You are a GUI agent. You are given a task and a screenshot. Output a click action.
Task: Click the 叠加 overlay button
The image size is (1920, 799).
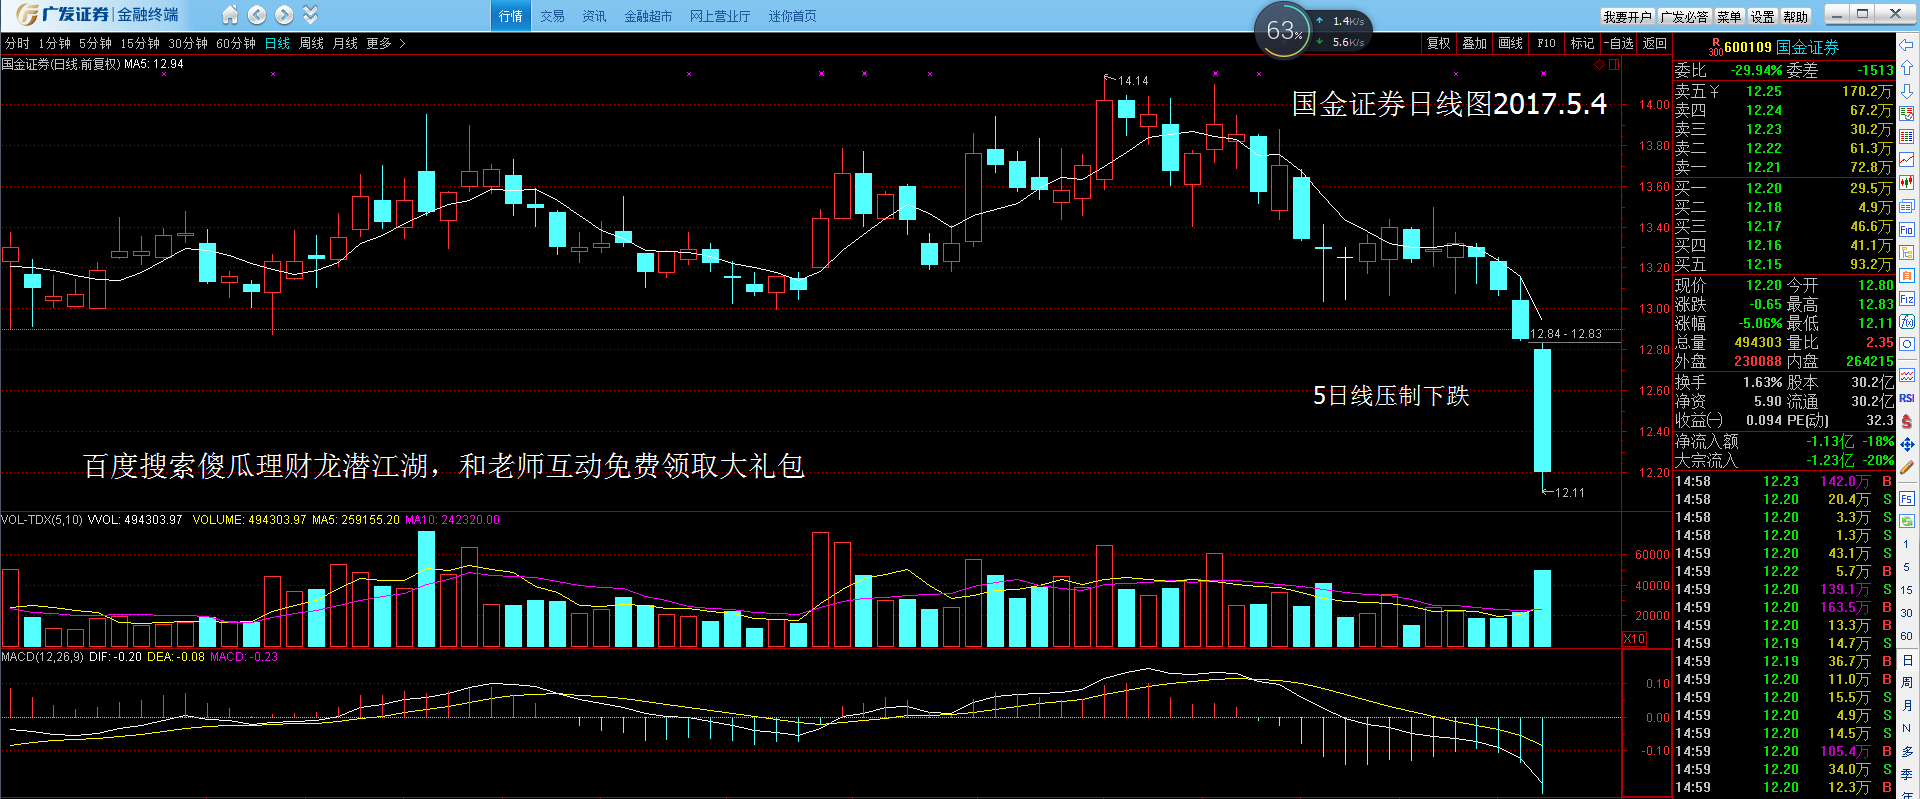coord(1474,44)
